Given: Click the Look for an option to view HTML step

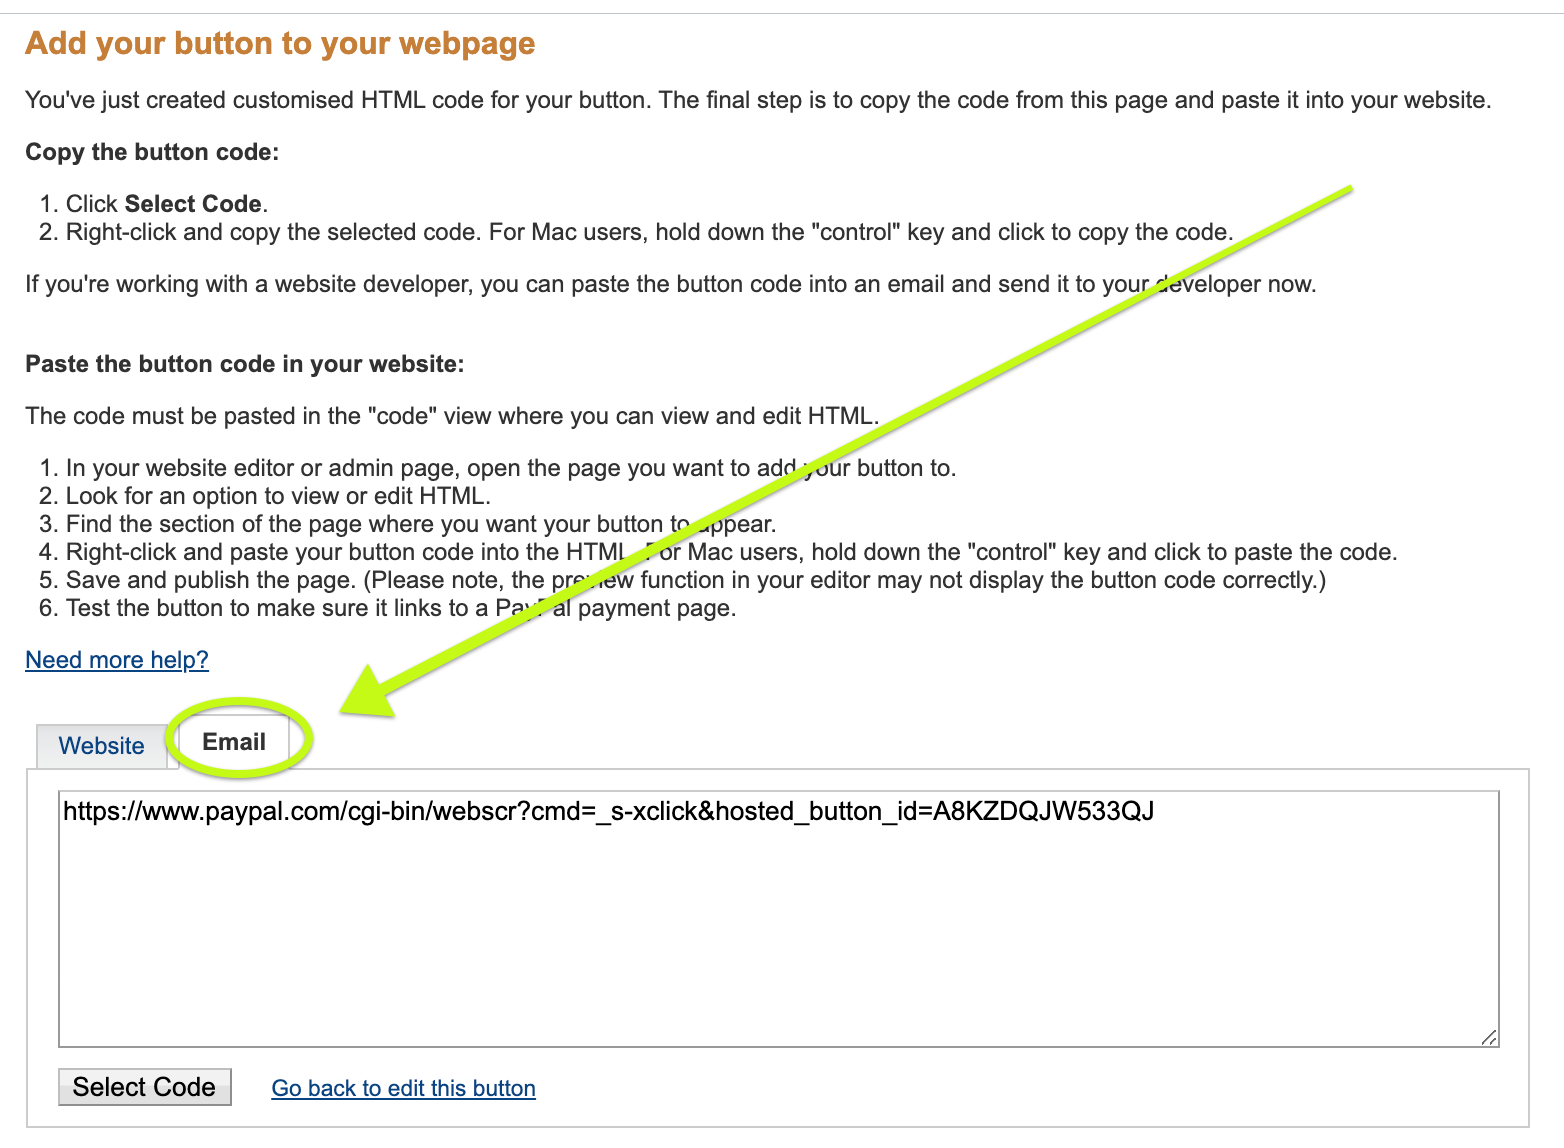Looking at the screenshot, I should click(278, 496).
